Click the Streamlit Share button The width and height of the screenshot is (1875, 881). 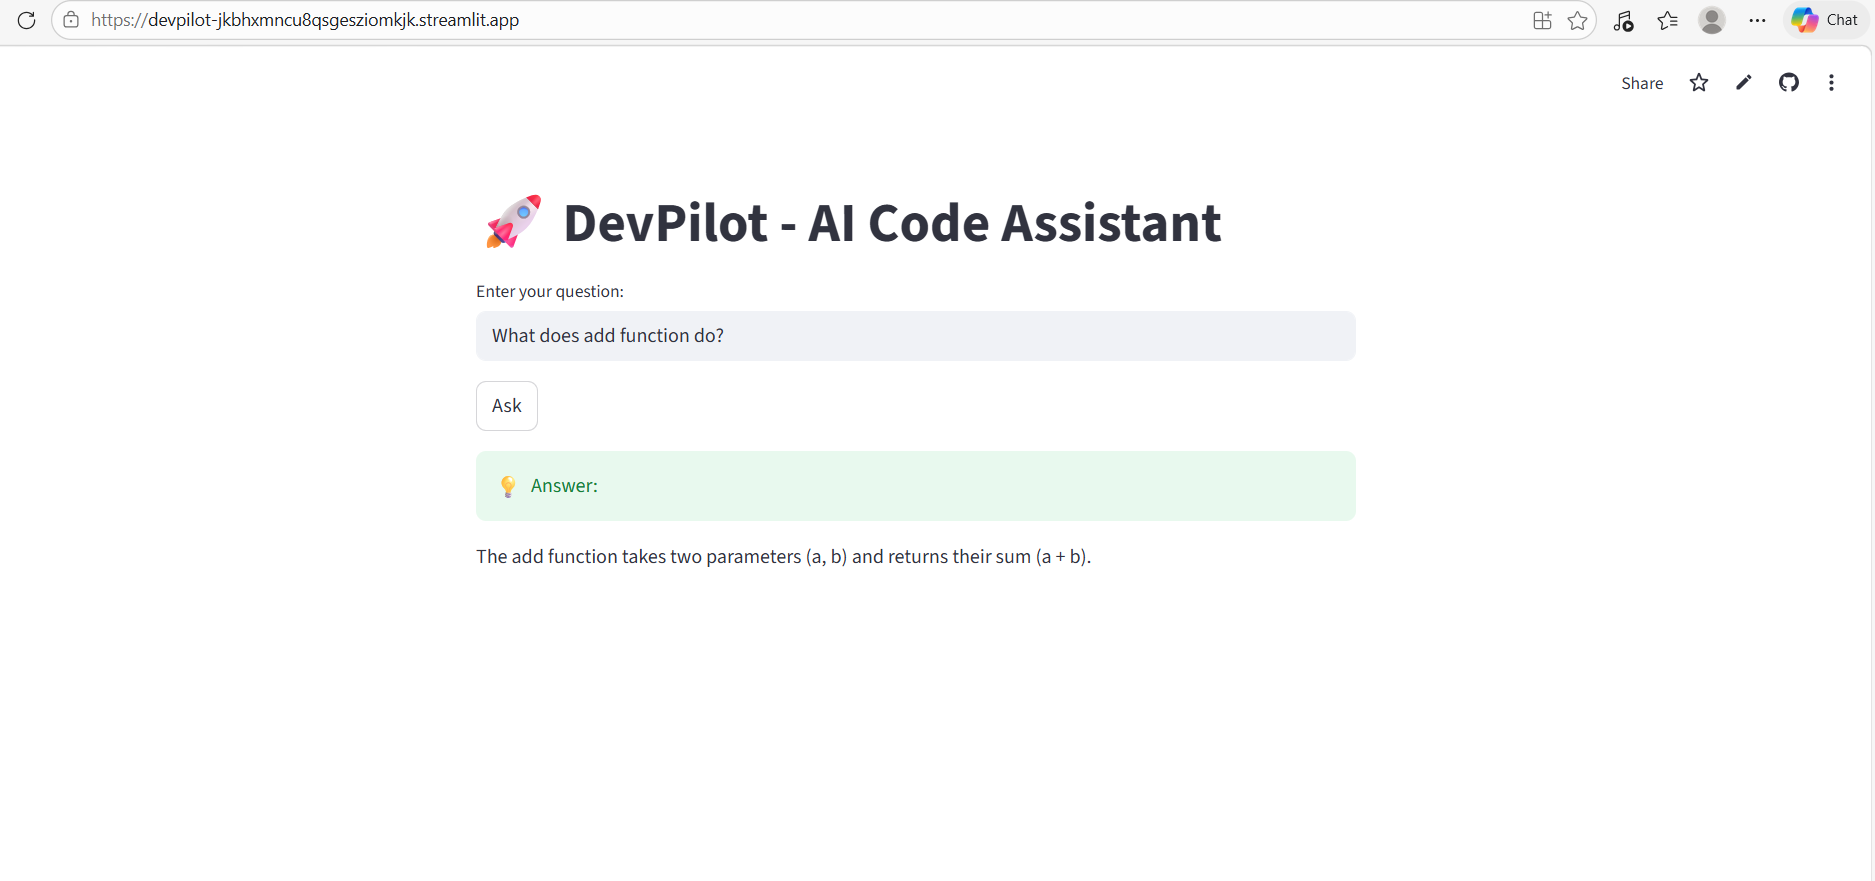(x=1642, y=83)
